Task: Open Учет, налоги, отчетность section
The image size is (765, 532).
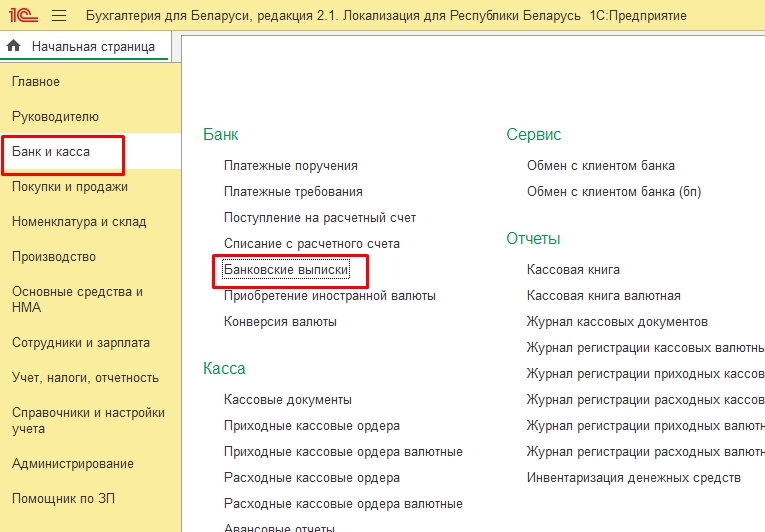Action: click(x=85, y=378)
